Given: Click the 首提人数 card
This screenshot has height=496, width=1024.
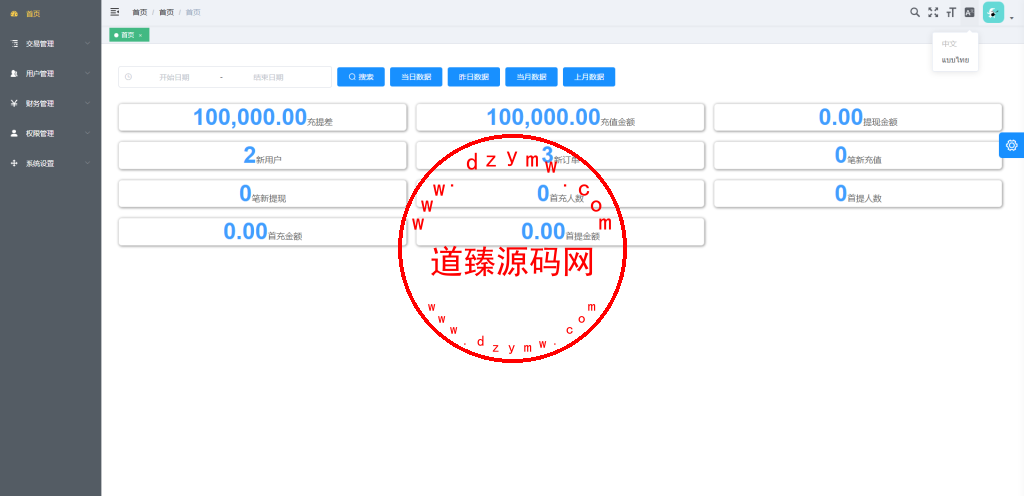Looking at the screenshot, I should (857, 194).
